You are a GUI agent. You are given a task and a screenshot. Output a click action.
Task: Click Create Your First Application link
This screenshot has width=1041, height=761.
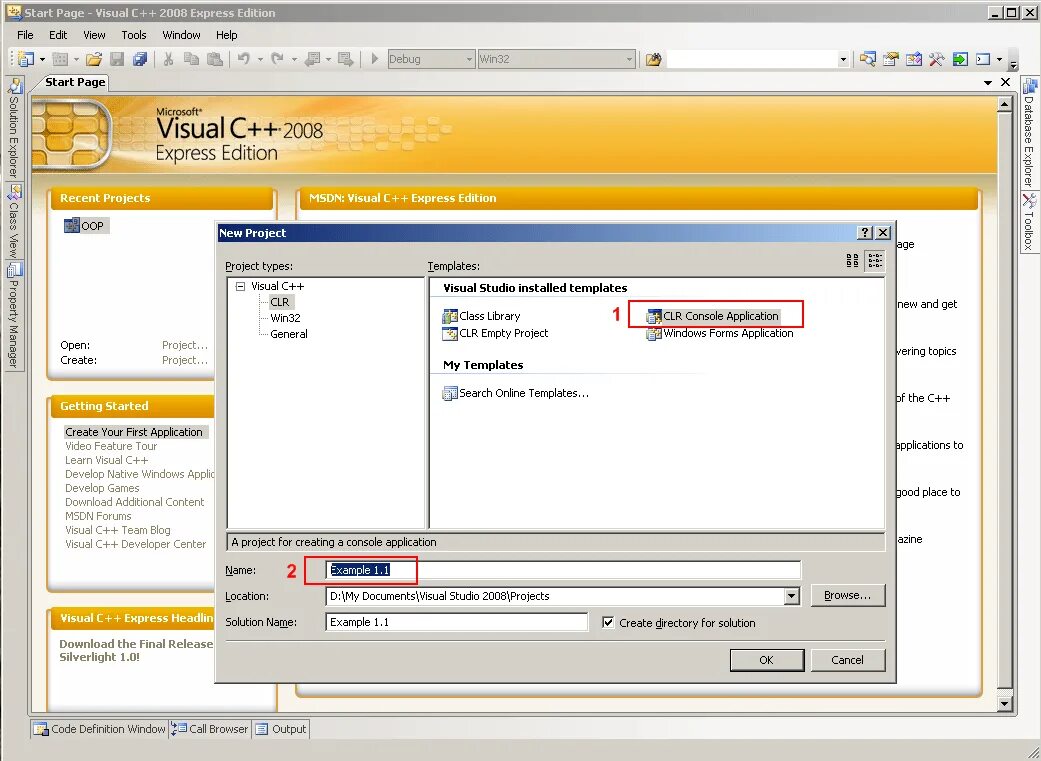(x=134, y=432)
